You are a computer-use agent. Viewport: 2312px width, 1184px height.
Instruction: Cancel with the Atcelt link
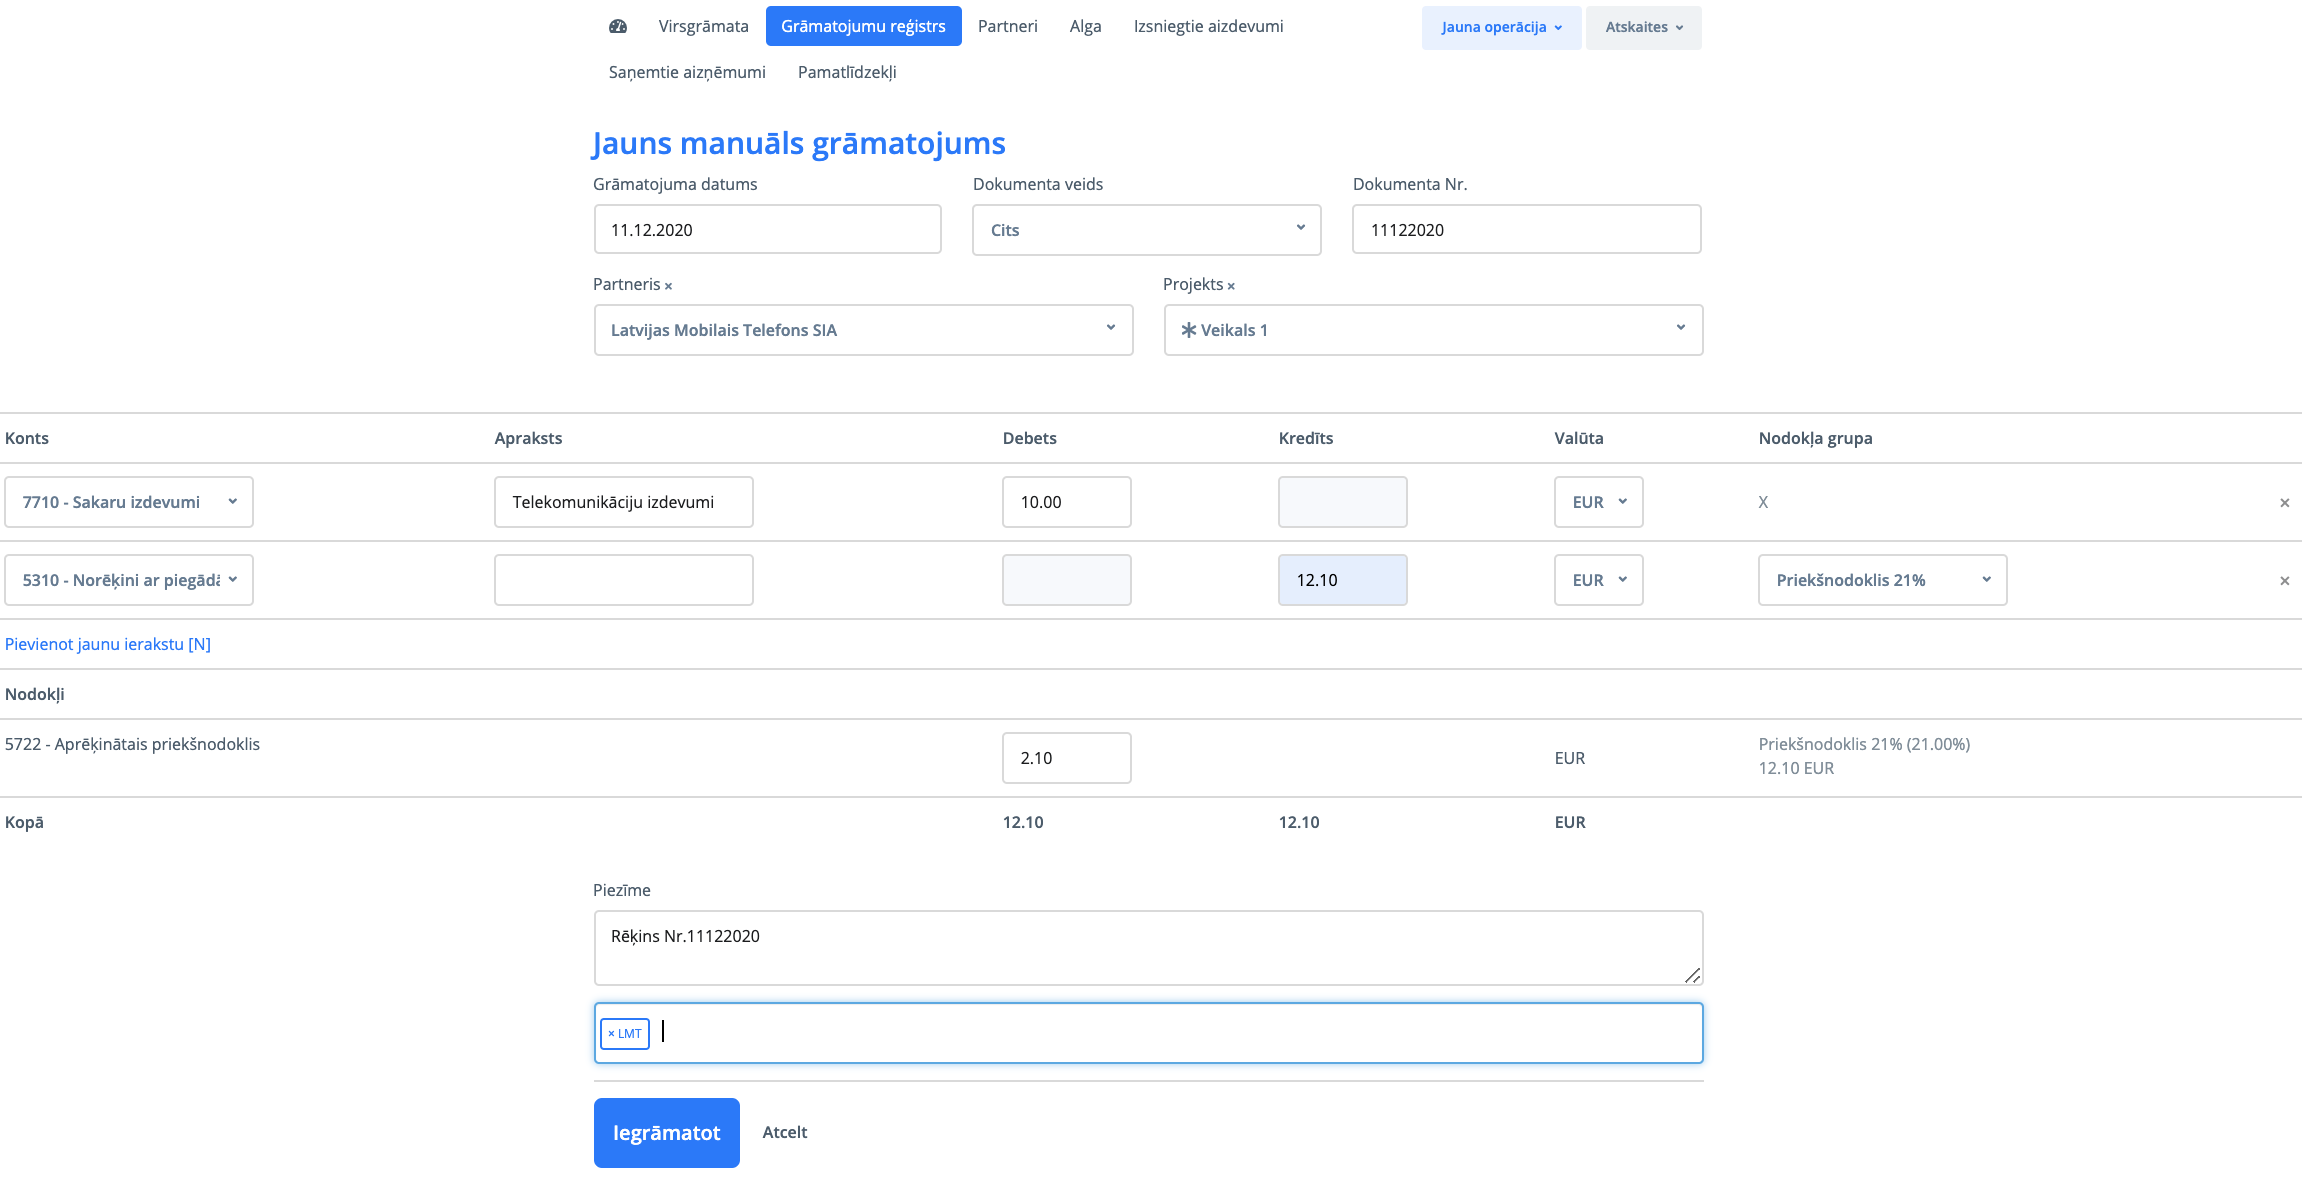tap(784, 1132)
